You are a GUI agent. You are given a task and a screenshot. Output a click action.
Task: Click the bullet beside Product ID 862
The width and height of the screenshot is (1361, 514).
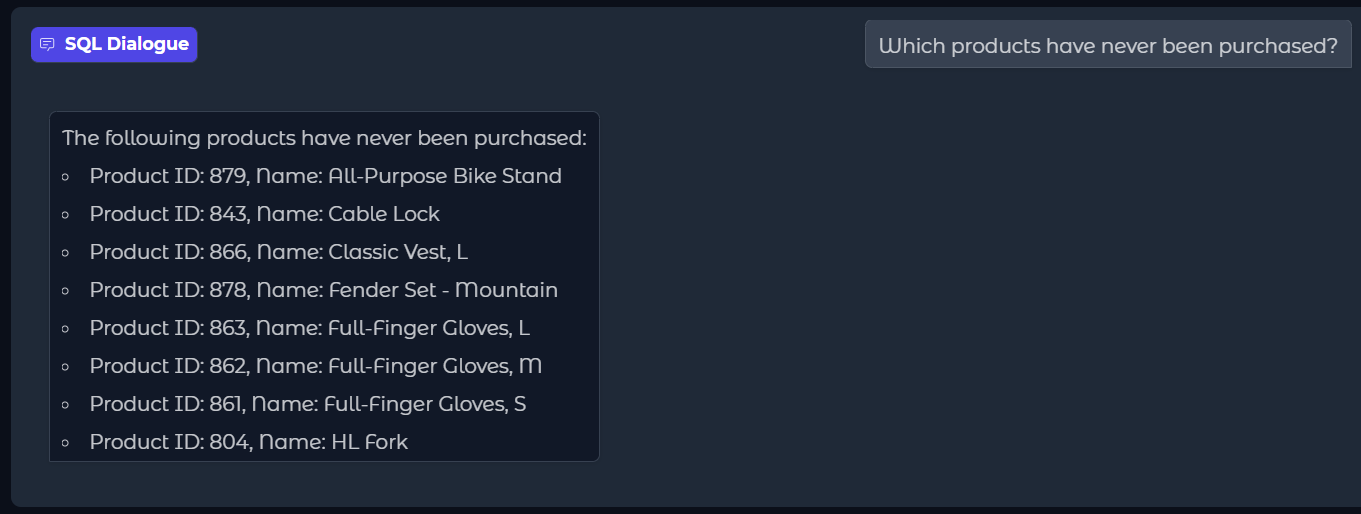[x=66, y=367]
